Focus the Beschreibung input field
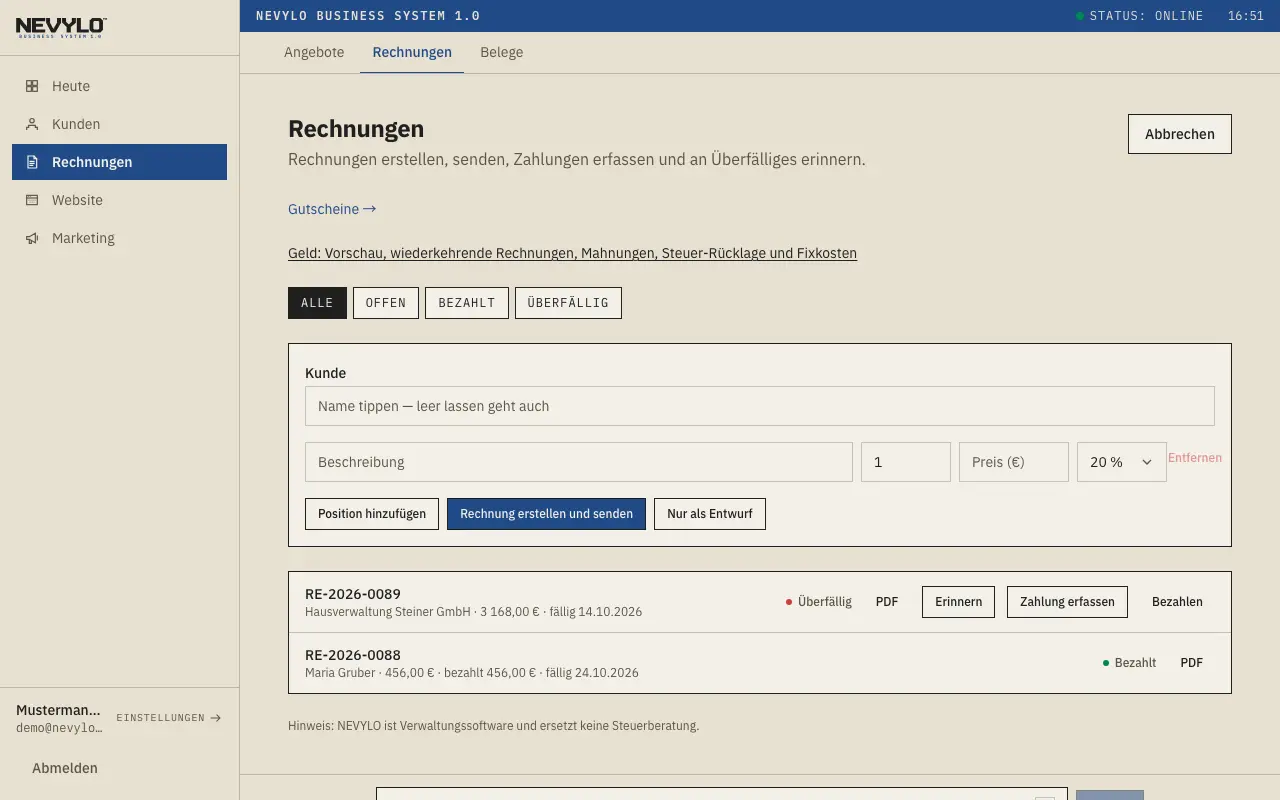 (579, 462)
